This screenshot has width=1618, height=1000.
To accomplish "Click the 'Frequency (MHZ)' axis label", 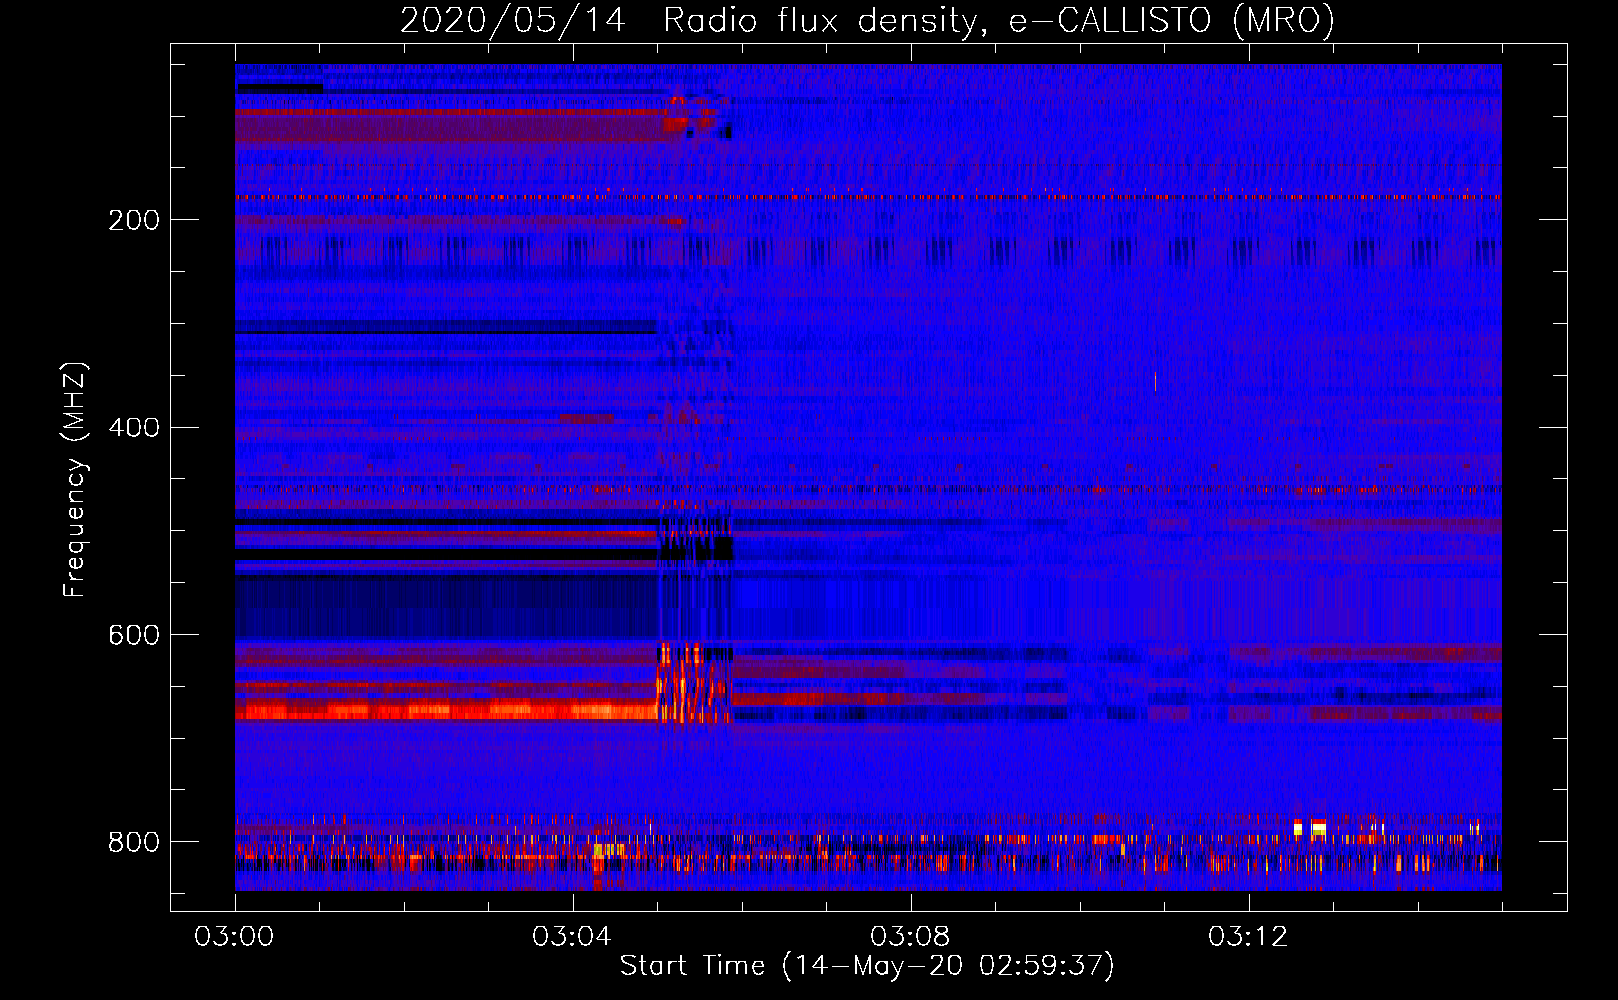I will (x=75, y=480).
